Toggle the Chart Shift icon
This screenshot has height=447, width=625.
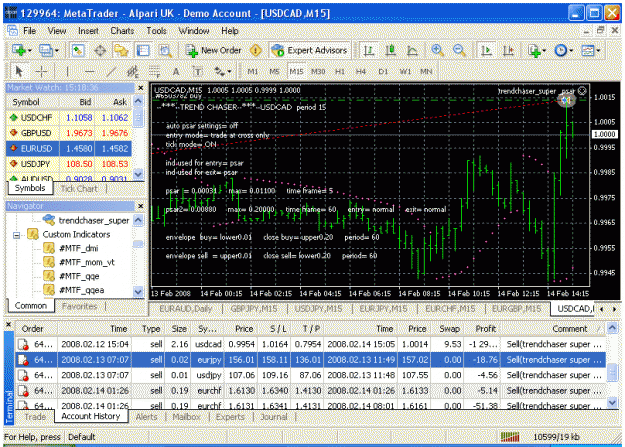507,51
